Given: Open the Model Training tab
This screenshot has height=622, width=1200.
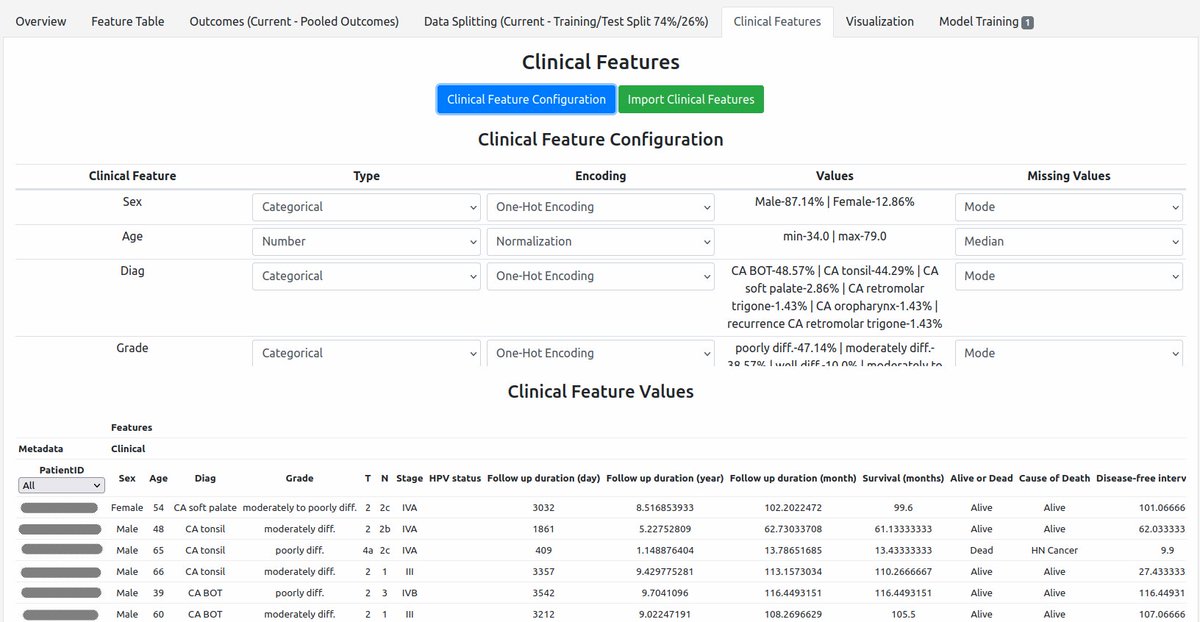Looking at the screenshot, I should (986, 21).
